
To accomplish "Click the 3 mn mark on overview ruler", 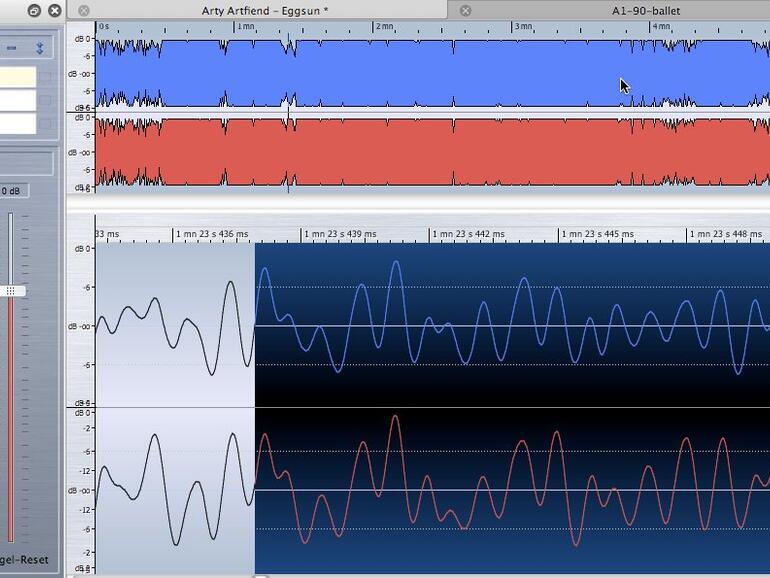I will [x=523, y=27].
